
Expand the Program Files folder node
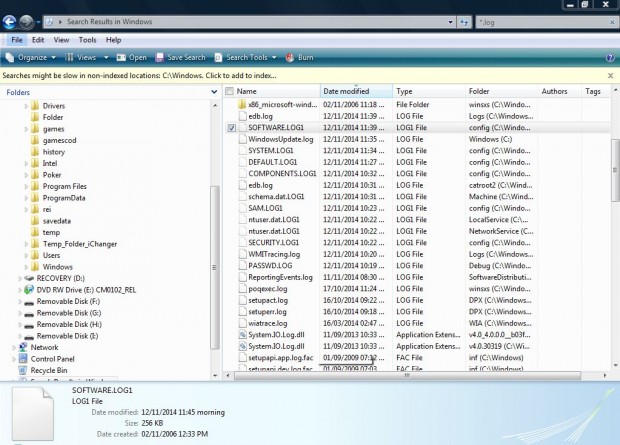click(x=26, y=186)
